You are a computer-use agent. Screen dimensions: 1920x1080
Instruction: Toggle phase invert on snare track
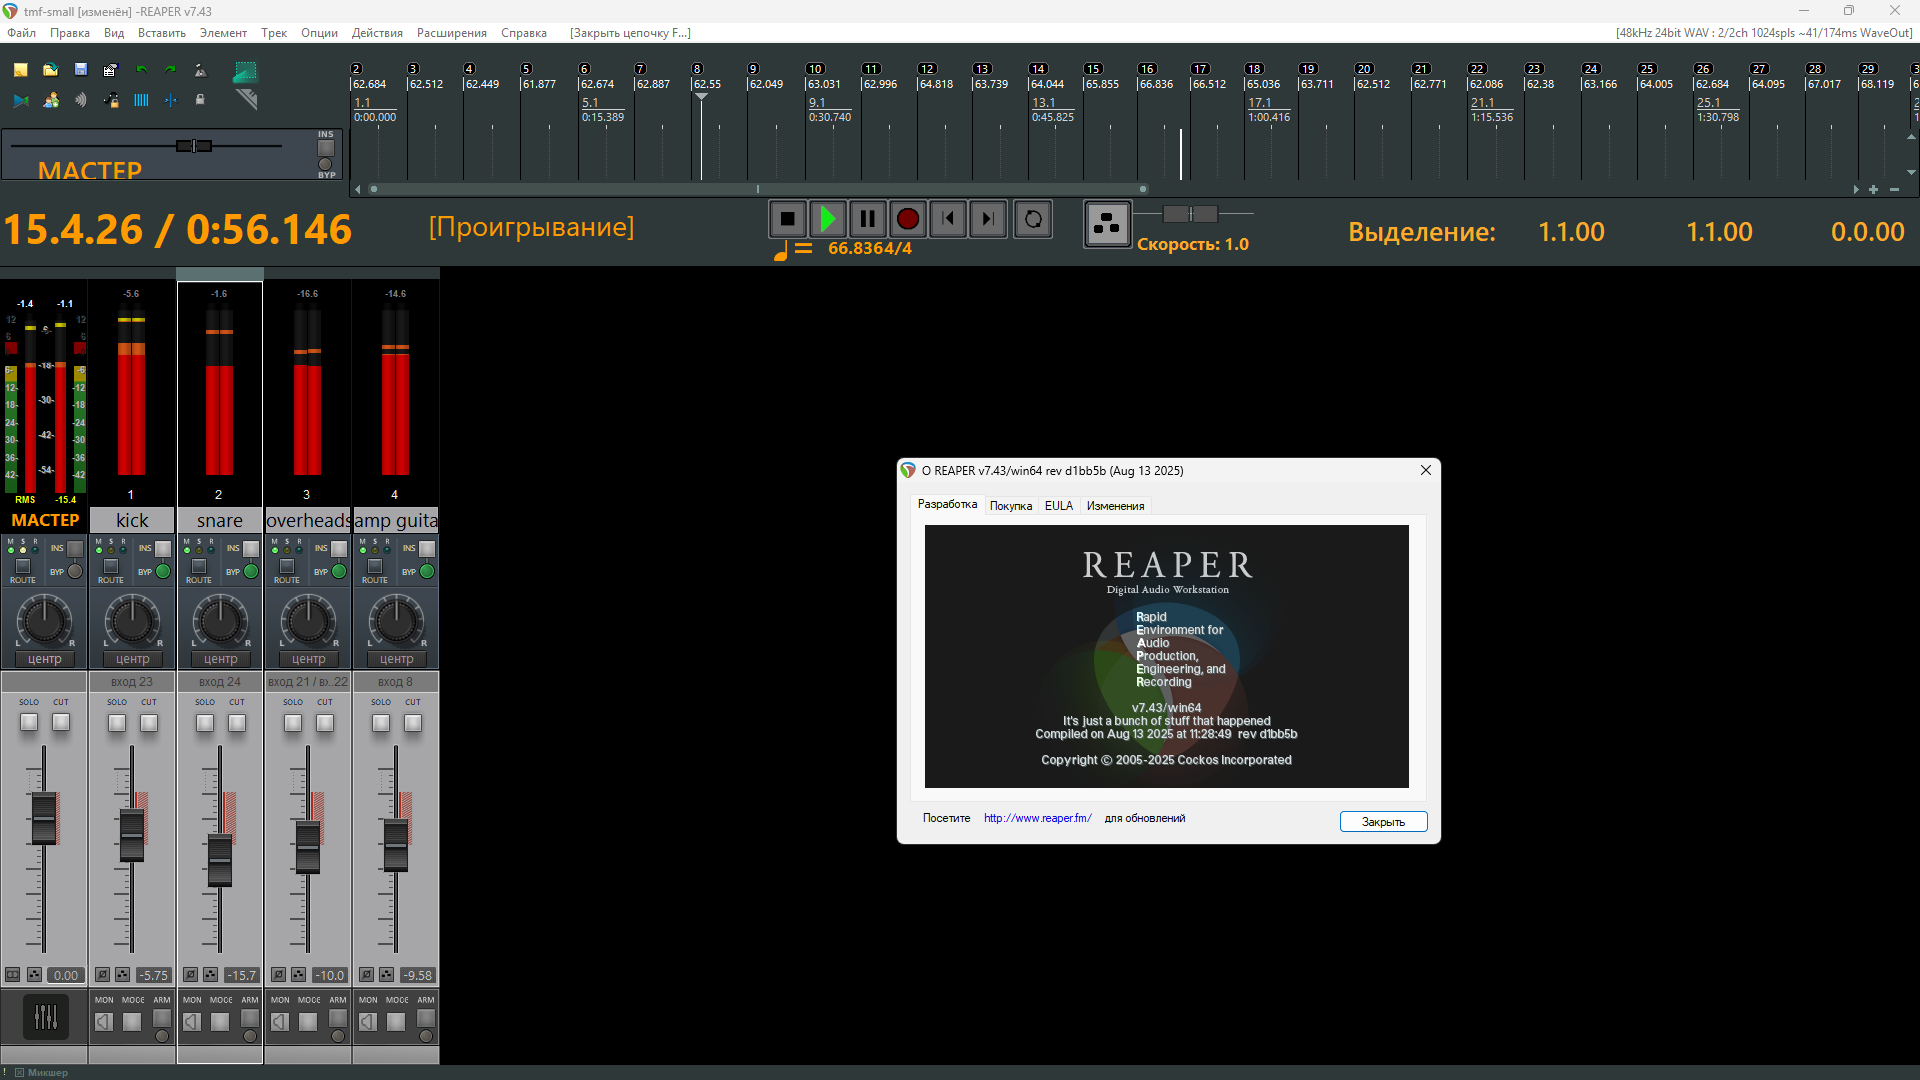pos(190,975)
